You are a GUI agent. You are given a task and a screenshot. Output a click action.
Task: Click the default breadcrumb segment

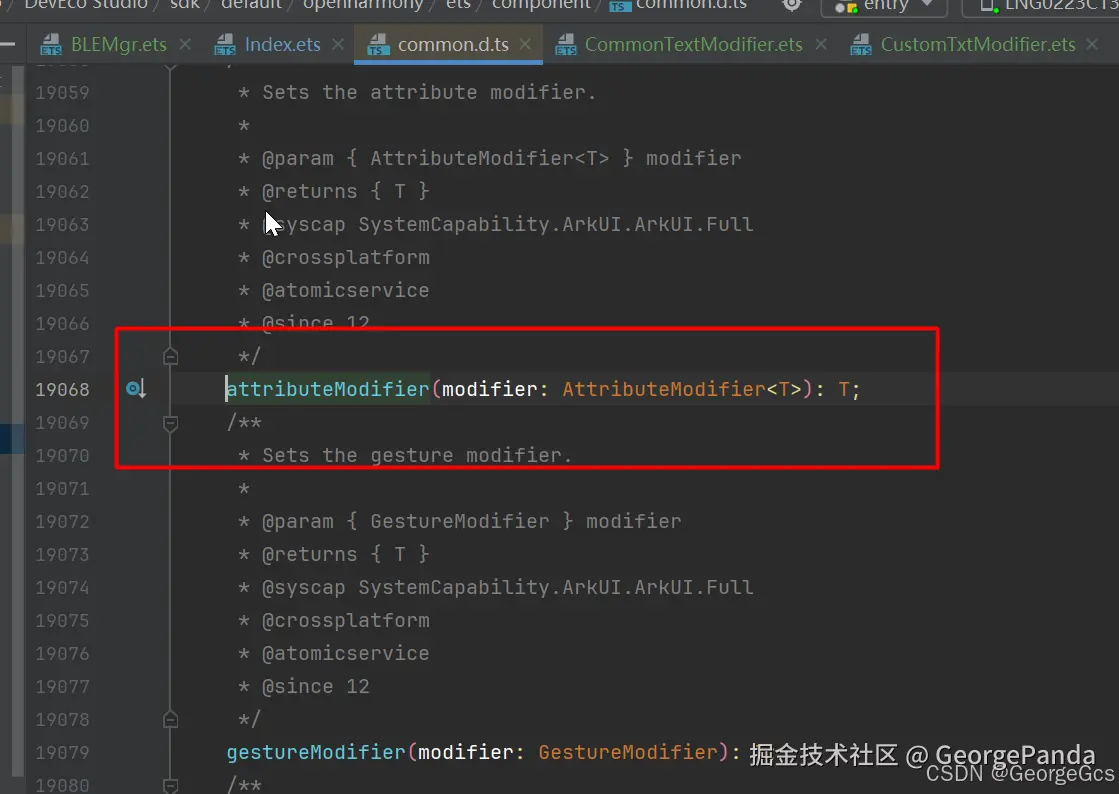click(250, 5)
